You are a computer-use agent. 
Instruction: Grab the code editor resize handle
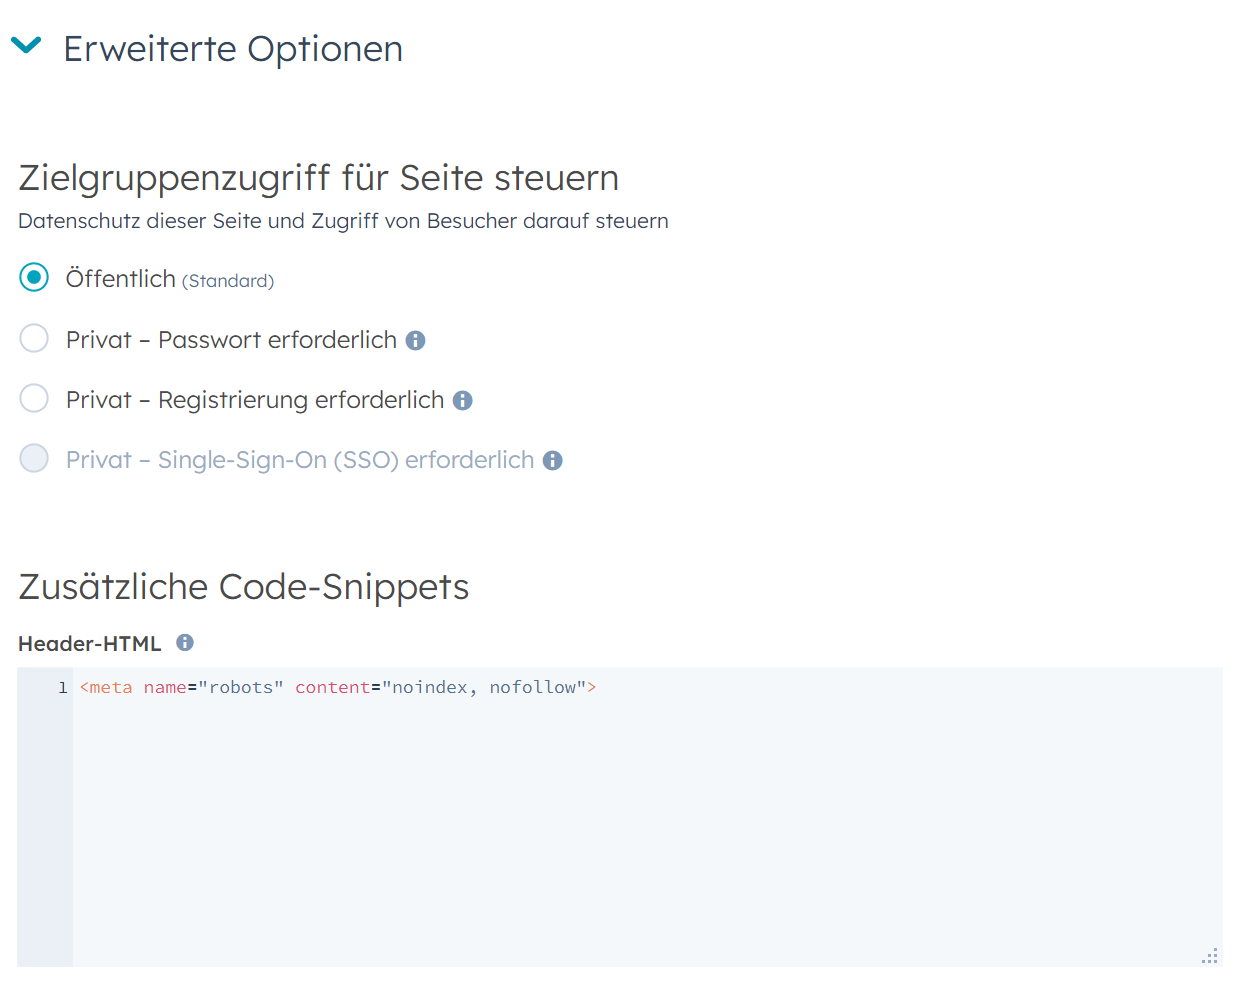[x=1210, y=956]
